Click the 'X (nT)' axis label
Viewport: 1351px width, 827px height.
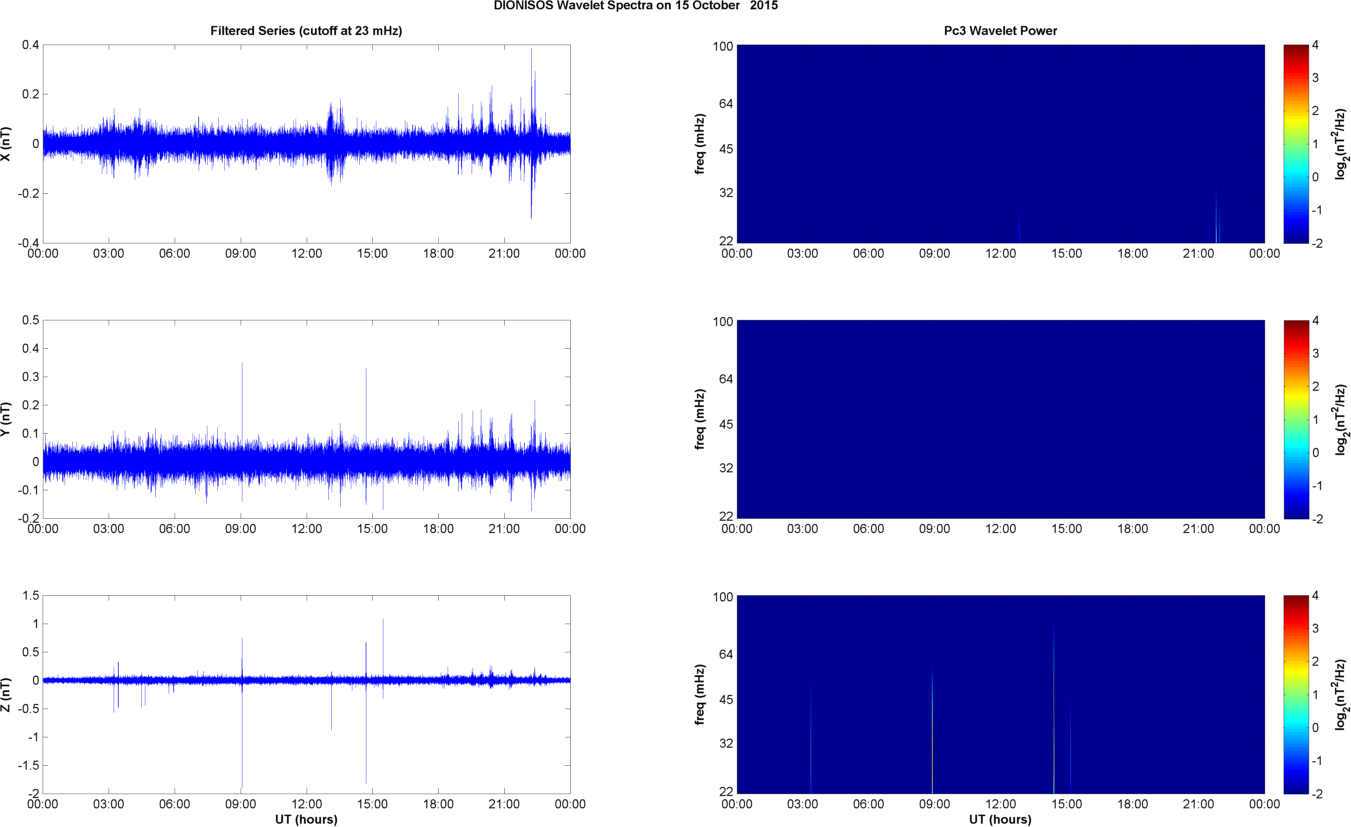coord(7,144)
